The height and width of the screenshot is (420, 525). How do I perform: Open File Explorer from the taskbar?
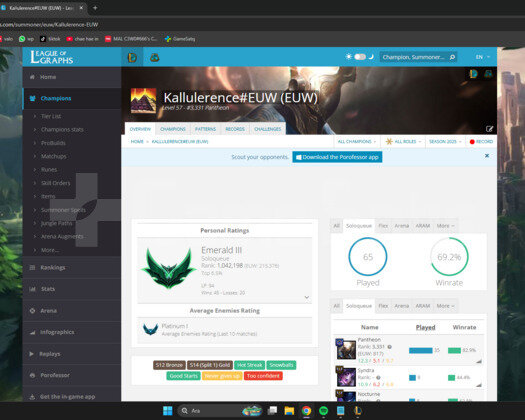[x=289, y=411]
